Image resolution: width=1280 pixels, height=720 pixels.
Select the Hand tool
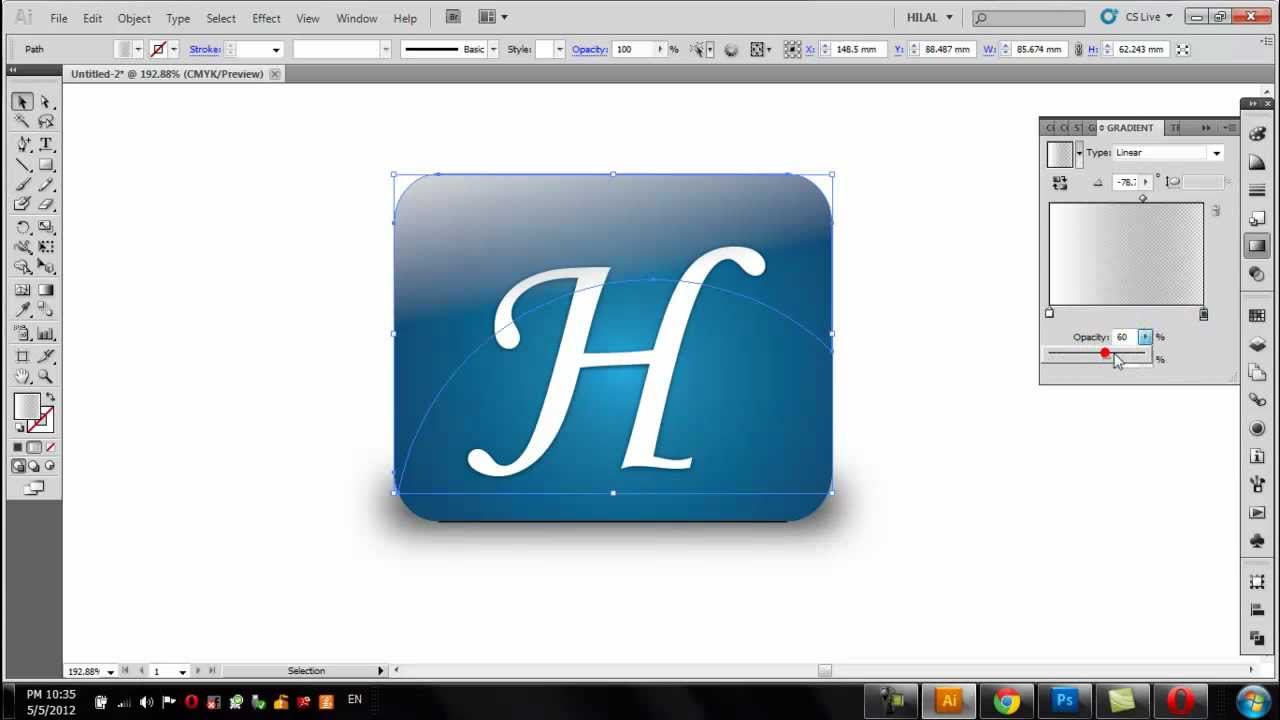[x=23, y=376]
